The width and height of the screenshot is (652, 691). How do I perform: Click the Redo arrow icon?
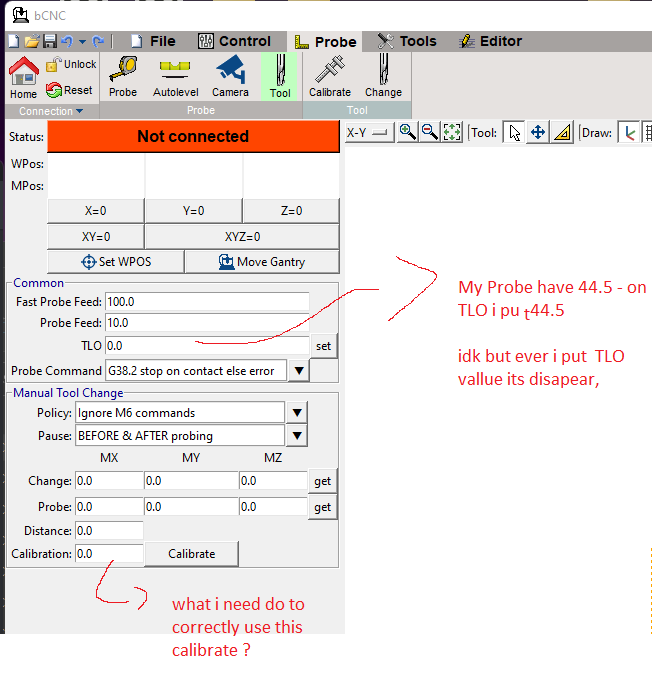click(98, 41)
